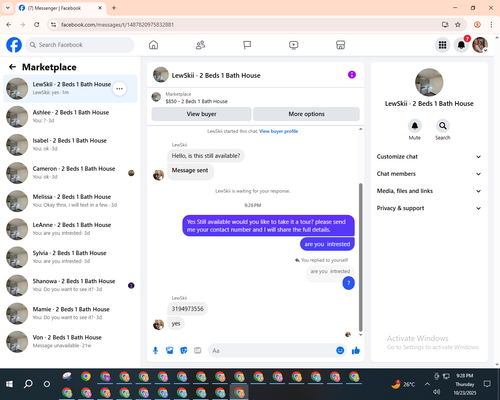
Task: Open the Facebook logo home link
Action: (x=14, y=45)
